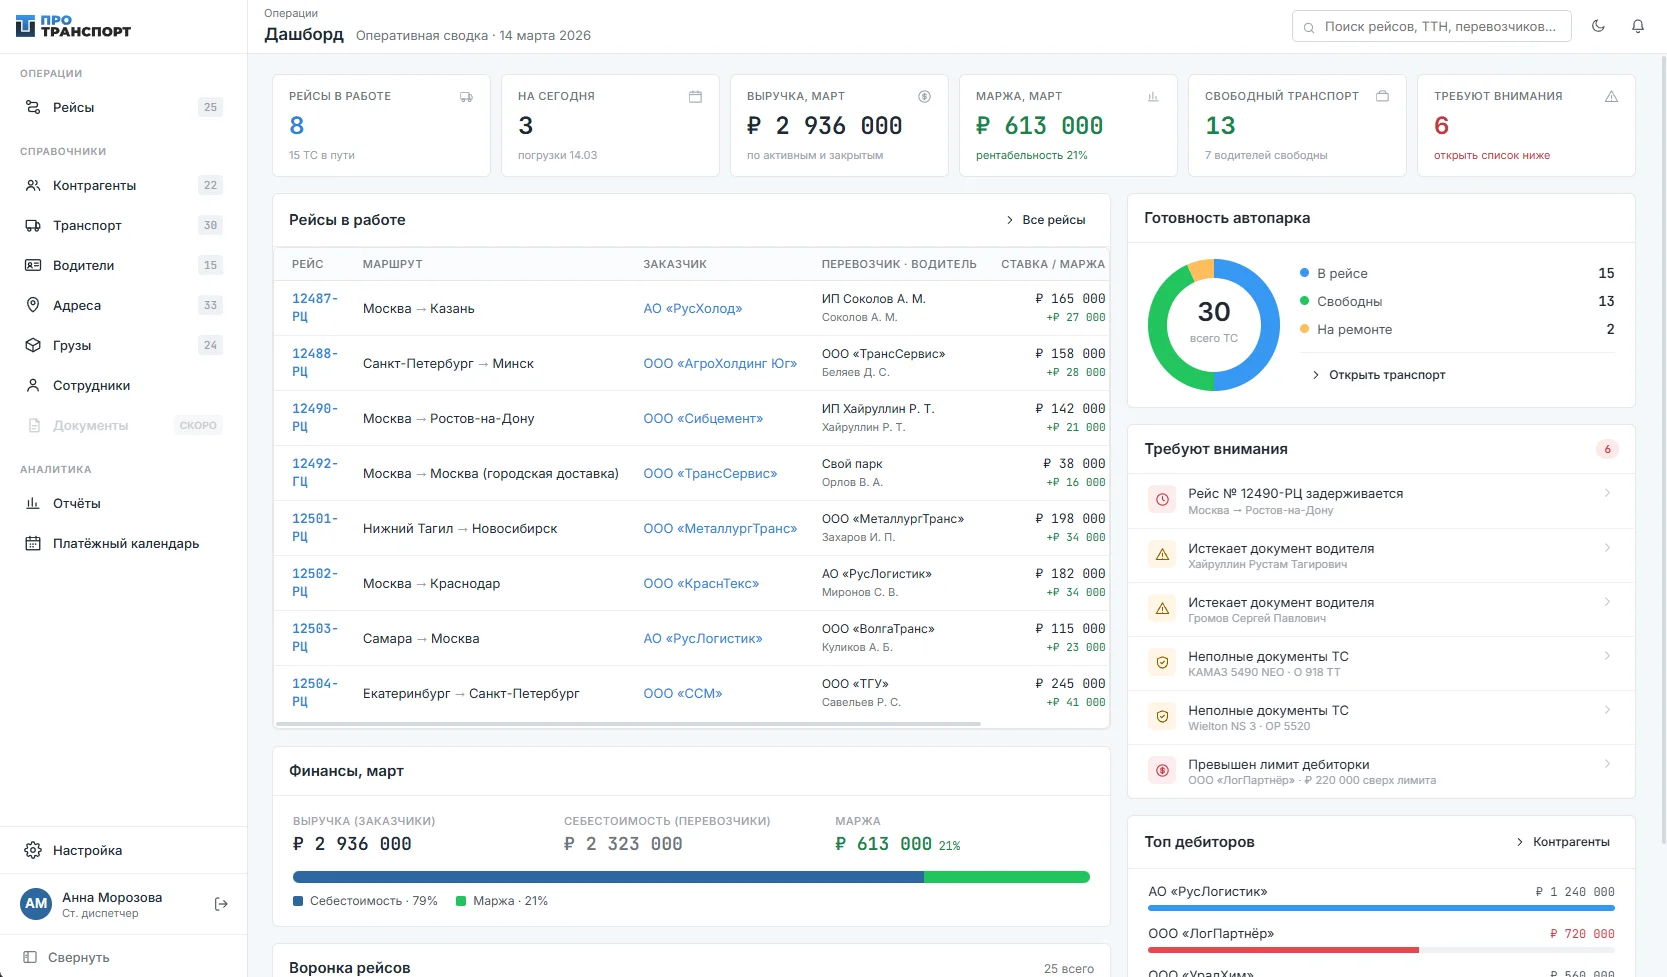
Task: Open Отчёты analytics page
Action: point(123,503)
